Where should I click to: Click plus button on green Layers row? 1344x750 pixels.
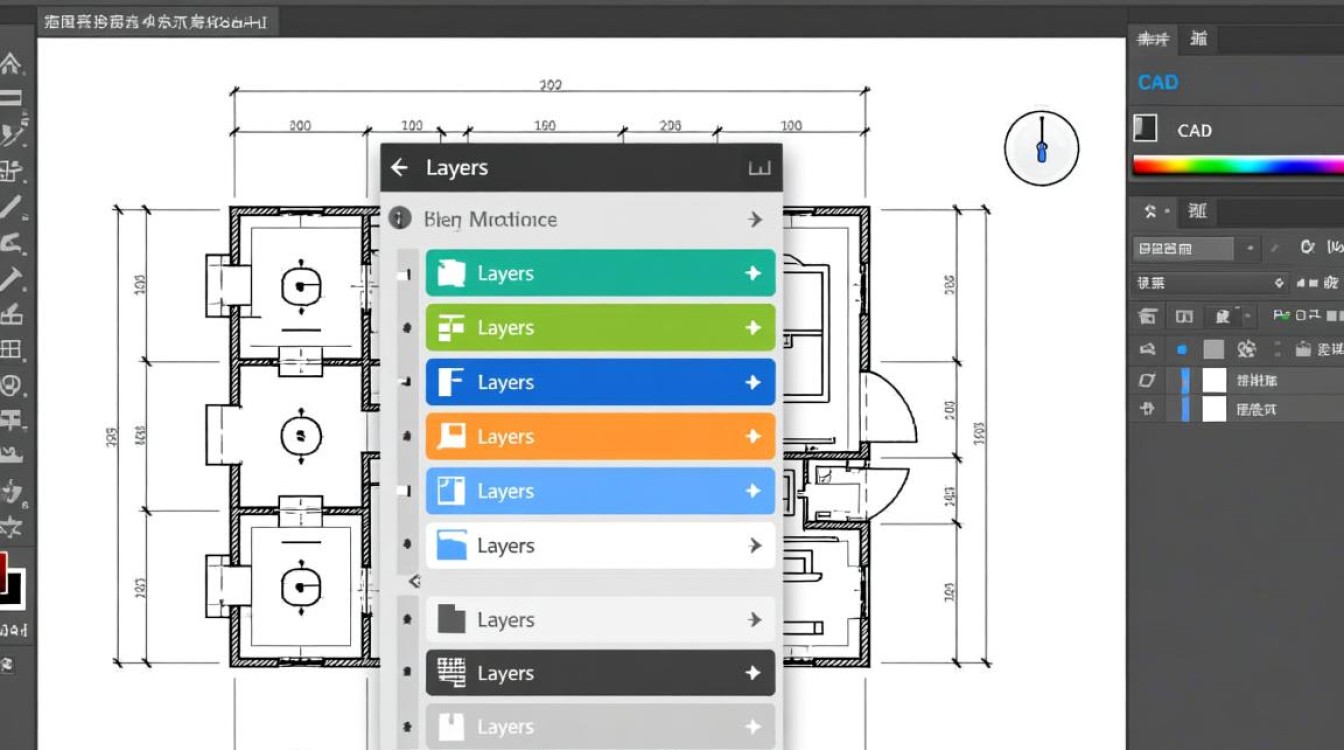[753, 328]
